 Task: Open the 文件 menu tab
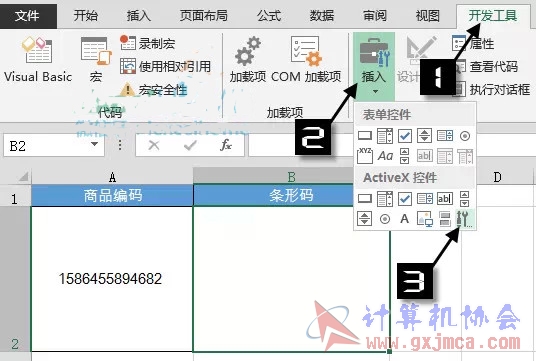[x=27, y=15]
